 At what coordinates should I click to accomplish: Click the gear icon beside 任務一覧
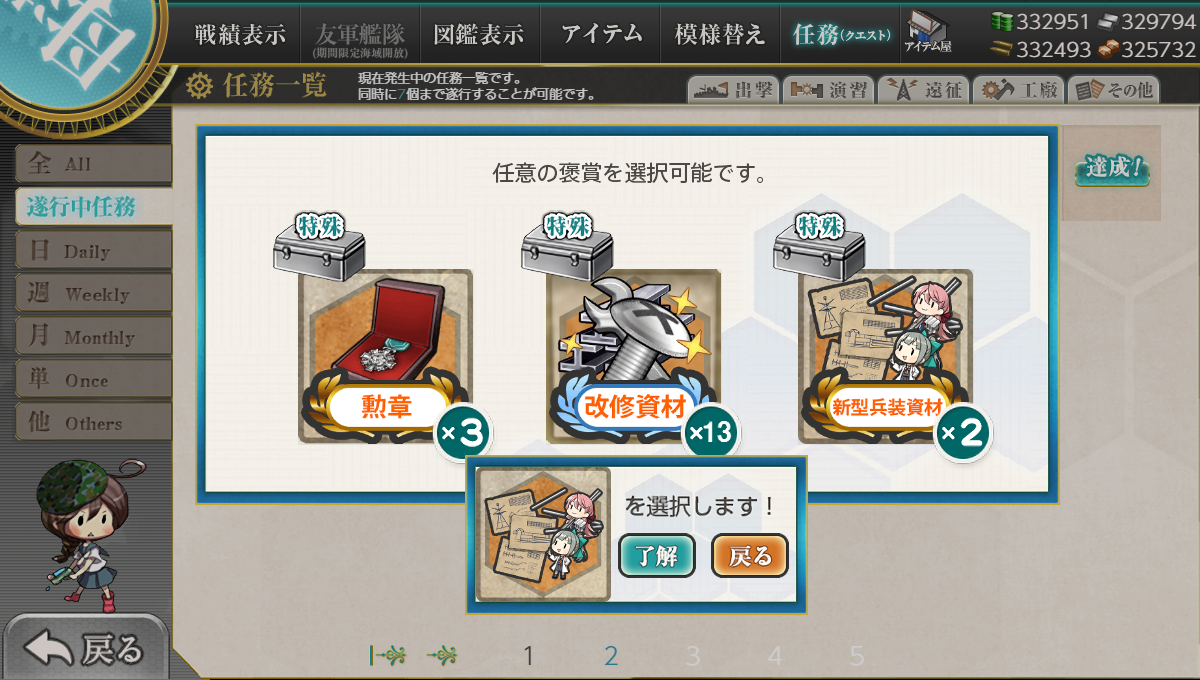click(x=200, y=87)
